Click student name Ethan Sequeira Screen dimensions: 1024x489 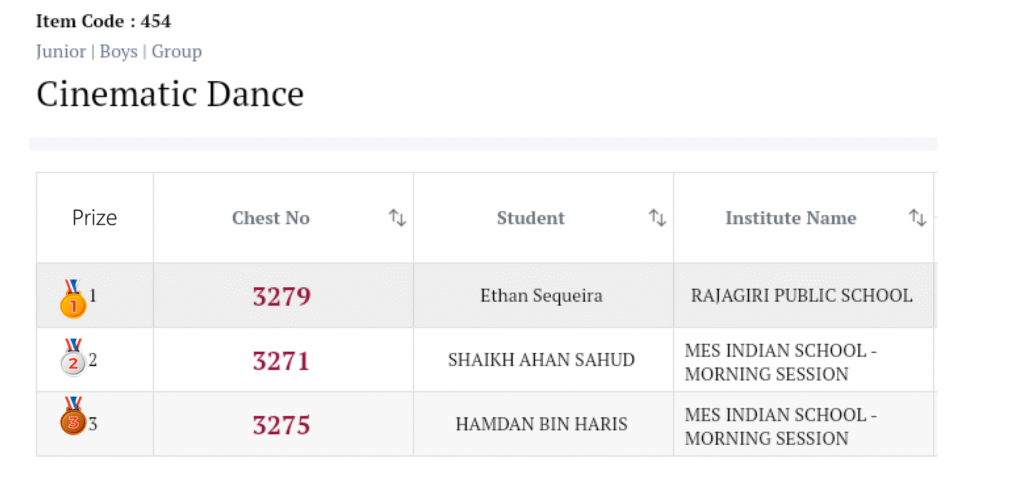pyautogui.click(x=541, y=296)
